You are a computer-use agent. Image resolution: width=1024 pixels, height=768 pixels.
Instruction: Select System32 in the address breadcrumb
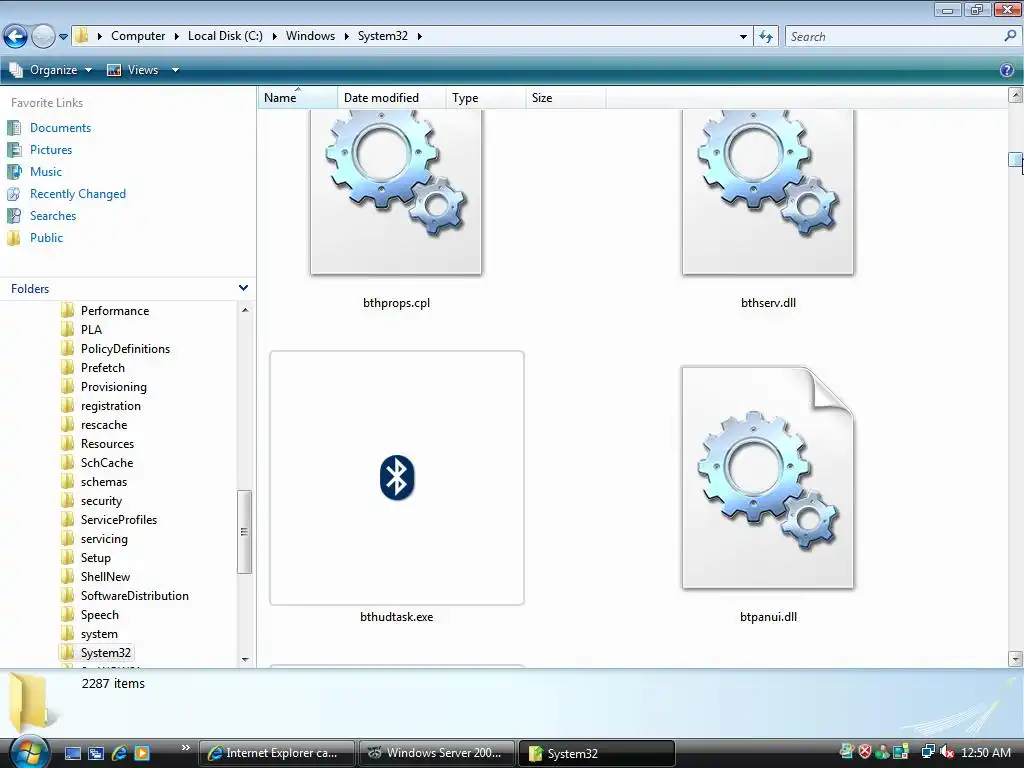(x=383, y=36)
